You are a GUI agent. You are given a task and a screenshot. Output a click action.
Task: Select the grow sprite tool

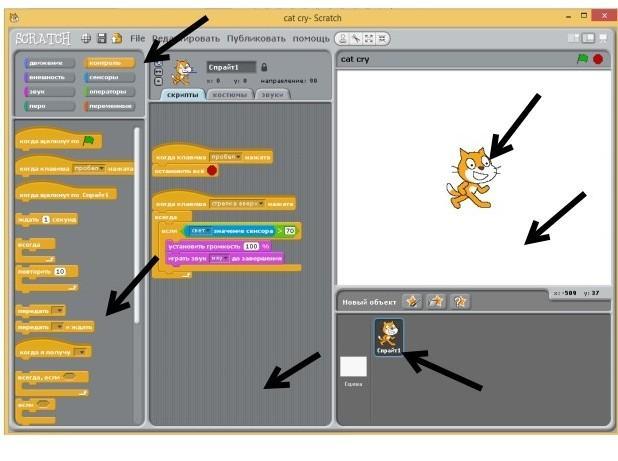(x=369, y=39)
